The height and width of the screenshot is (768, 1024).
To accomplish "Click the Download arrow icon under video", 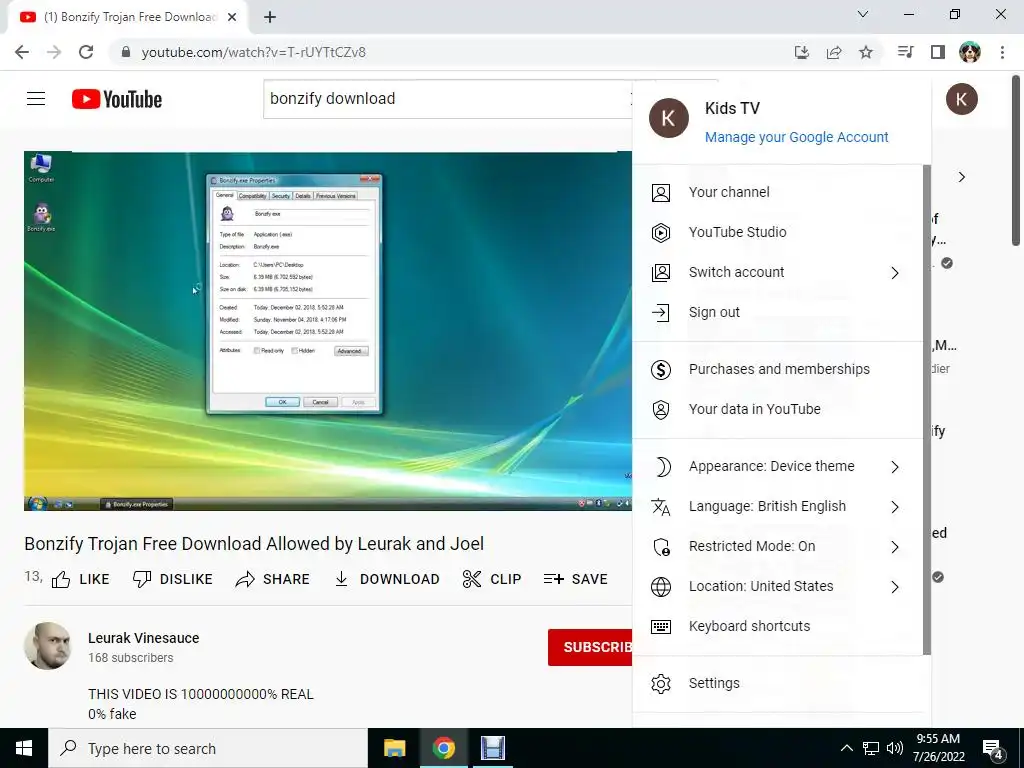I will pyautogui.click(x=341, y=579).
